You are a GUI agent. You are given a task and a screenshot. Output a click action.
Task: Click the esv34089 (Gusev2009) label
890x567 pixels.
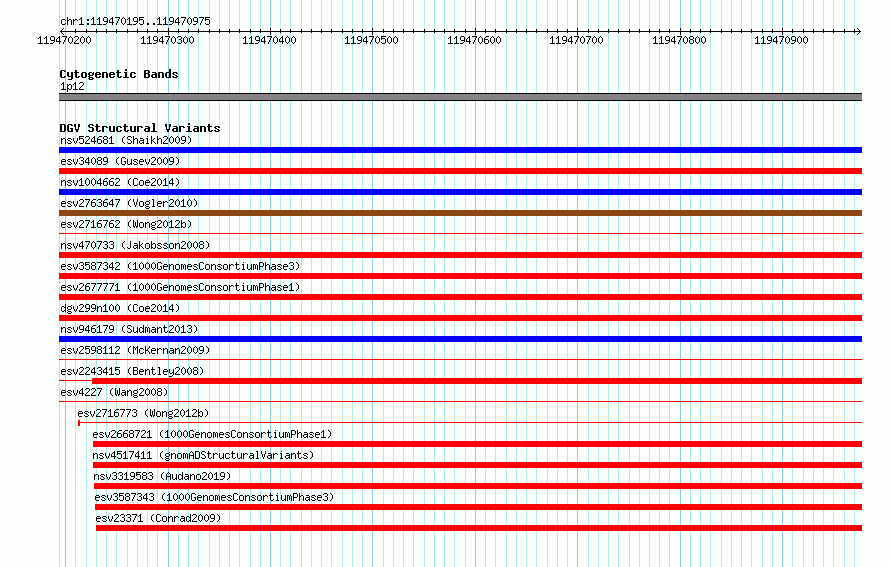point(120,161)
